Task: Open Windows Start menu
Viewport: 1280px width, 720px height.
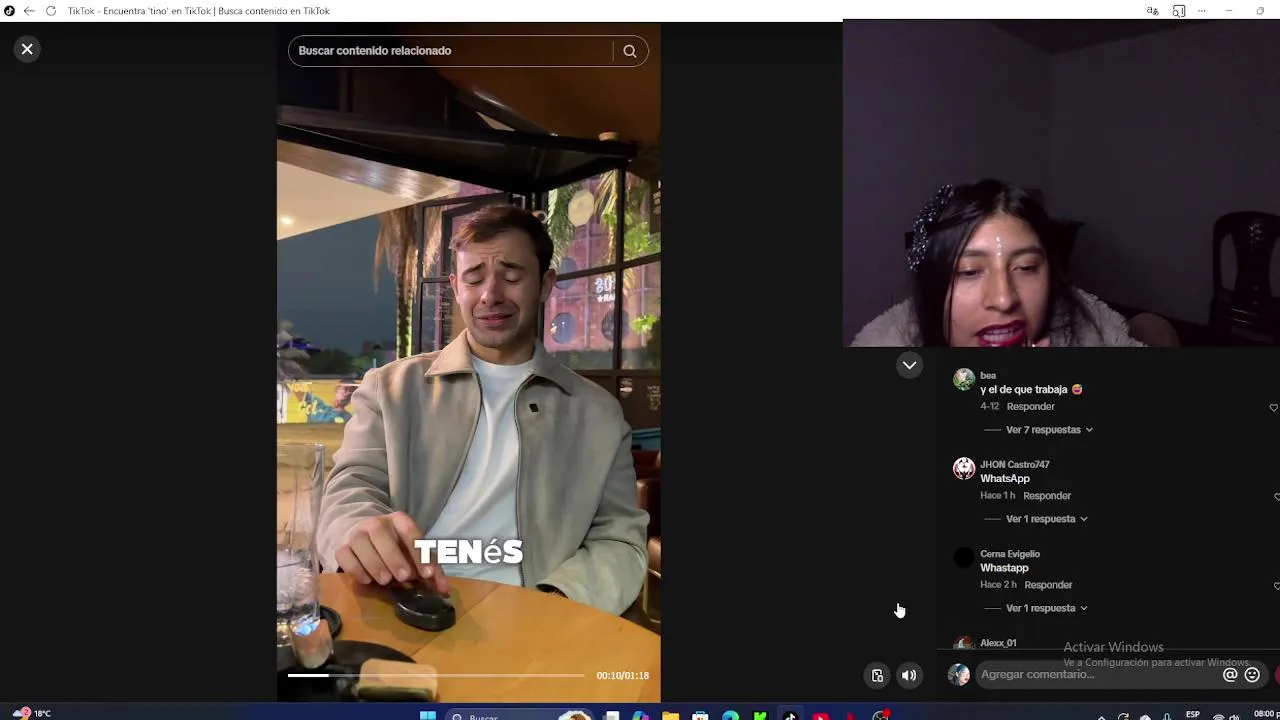Action: point(428,716)
